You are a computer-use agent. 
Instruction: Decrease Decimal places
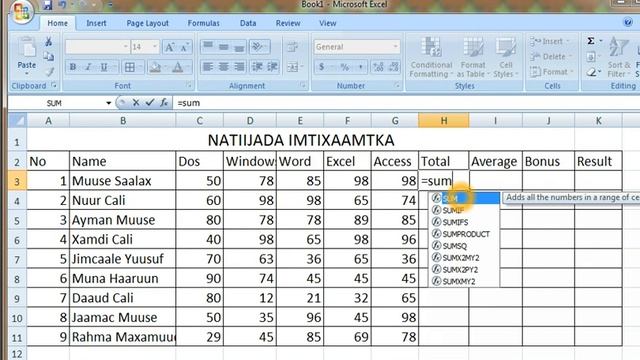[394, 67]
